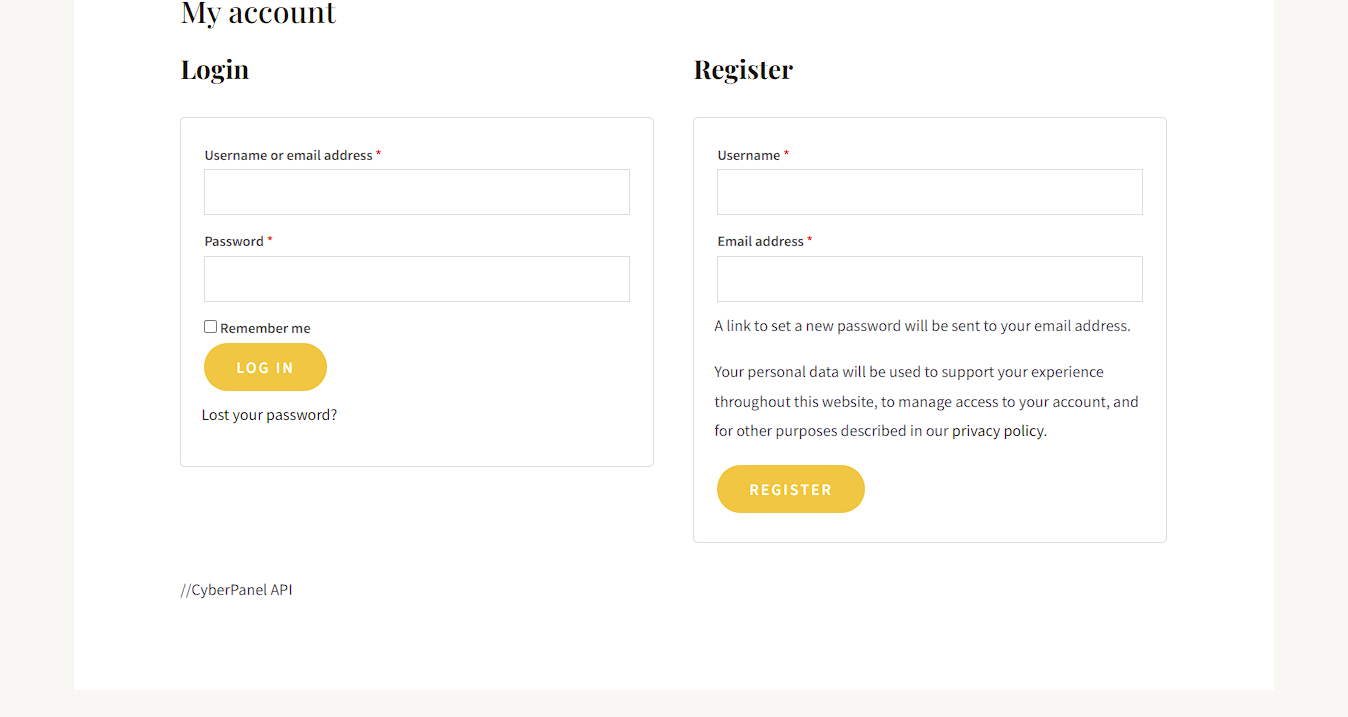Viewport: 1348px width, 717px height.
Task: Open the privacy policy link
Action: point(997,431)
